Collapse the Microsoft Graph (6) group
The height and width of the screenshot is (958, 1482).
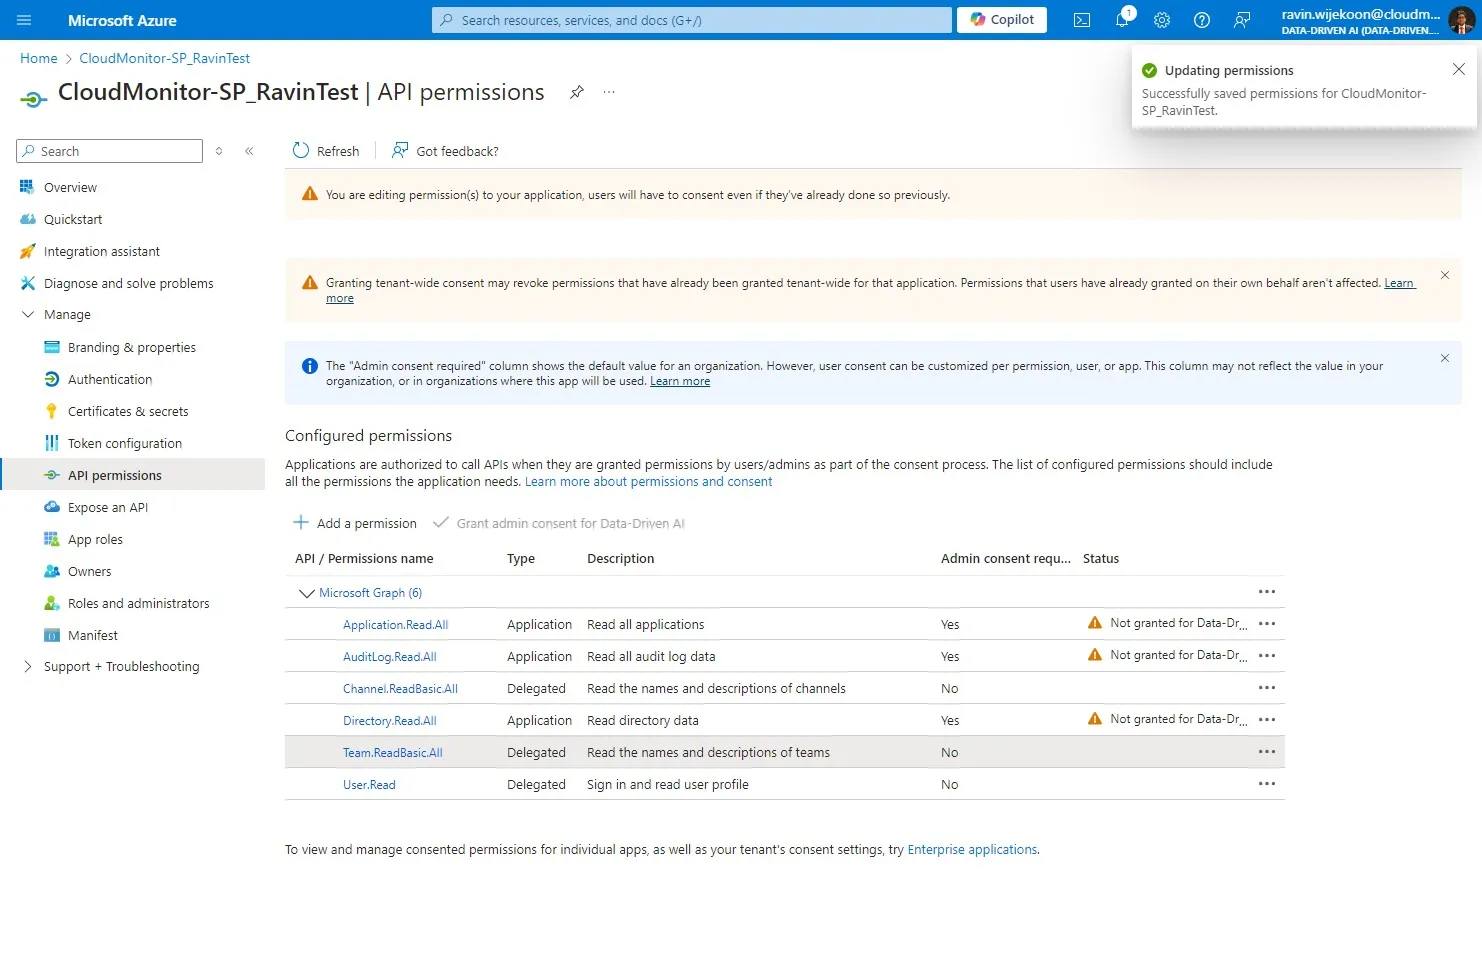point(307,593)
